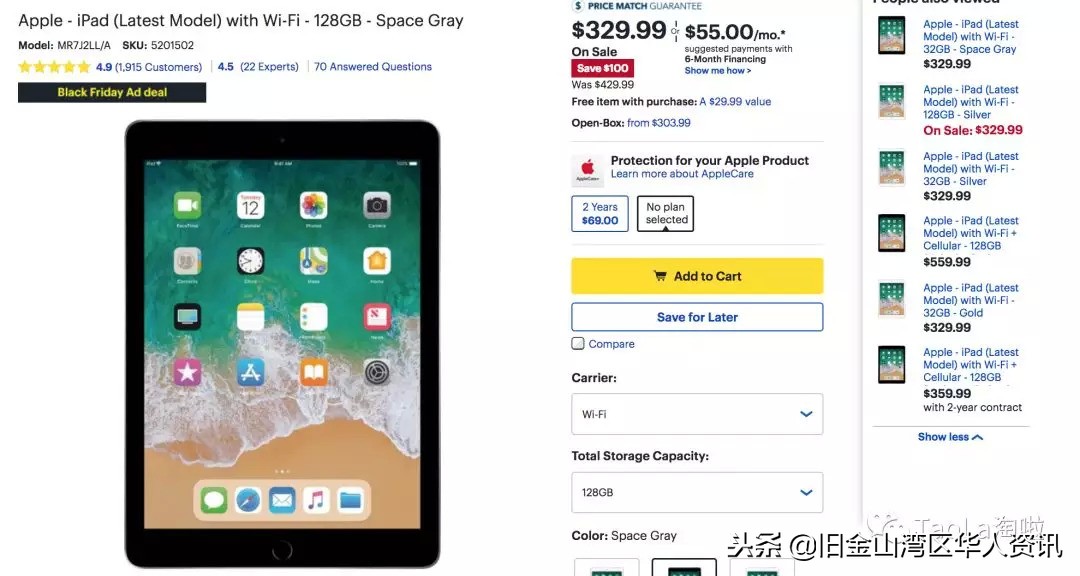Click the Add to Cart button

697,276
